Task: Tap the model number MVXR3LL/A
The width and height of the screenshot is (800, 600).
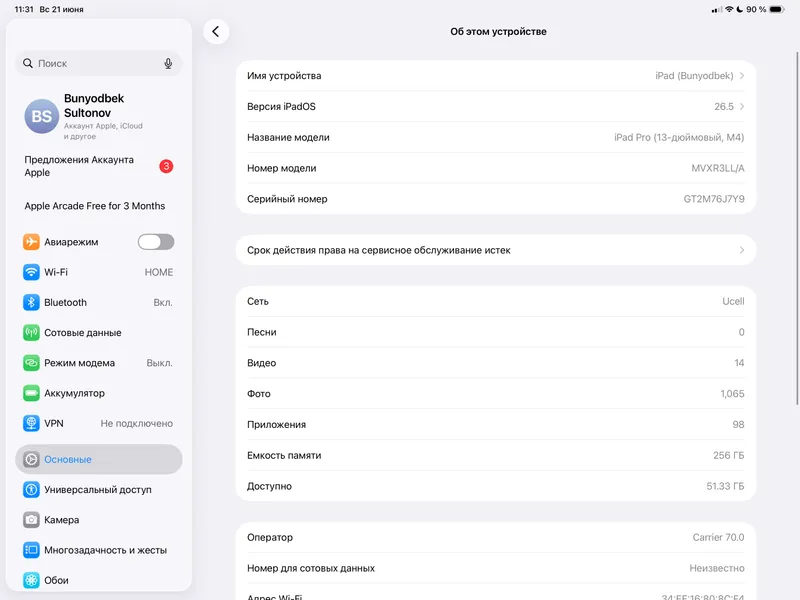Action: pos(717,168)
